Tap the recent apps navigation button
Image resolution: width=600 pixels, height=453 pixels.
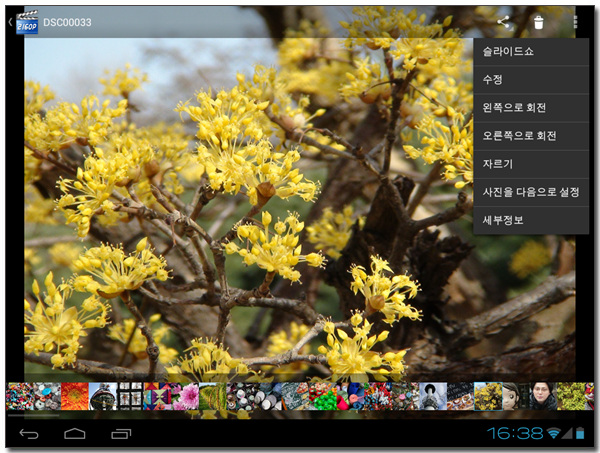pos(121,433)
